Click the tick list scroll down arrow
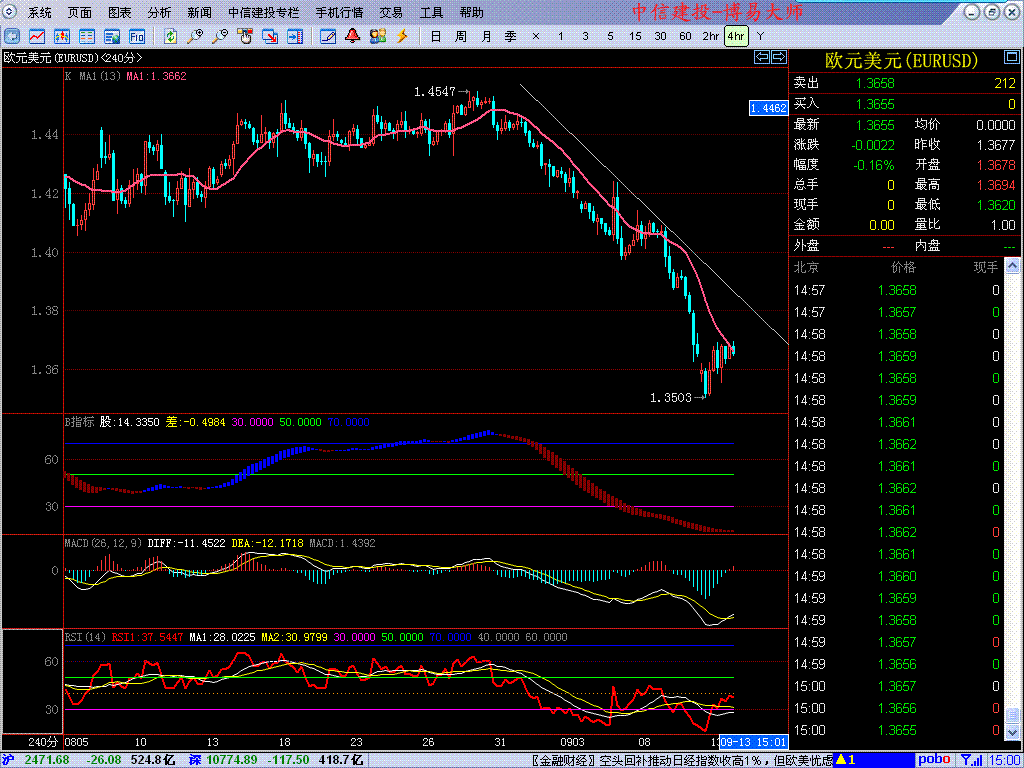This screenshot has width=1024, height=768. [x=1012, y=734]
